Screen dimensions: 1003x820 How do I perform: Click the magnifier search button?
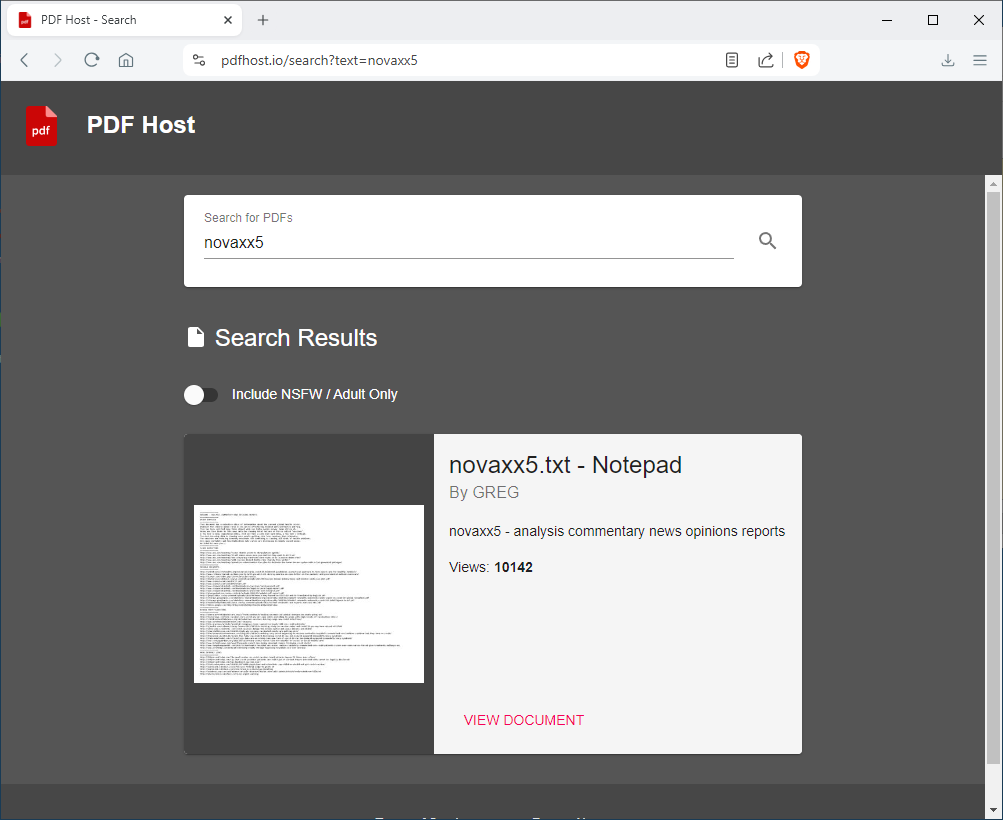pos(768,240)
